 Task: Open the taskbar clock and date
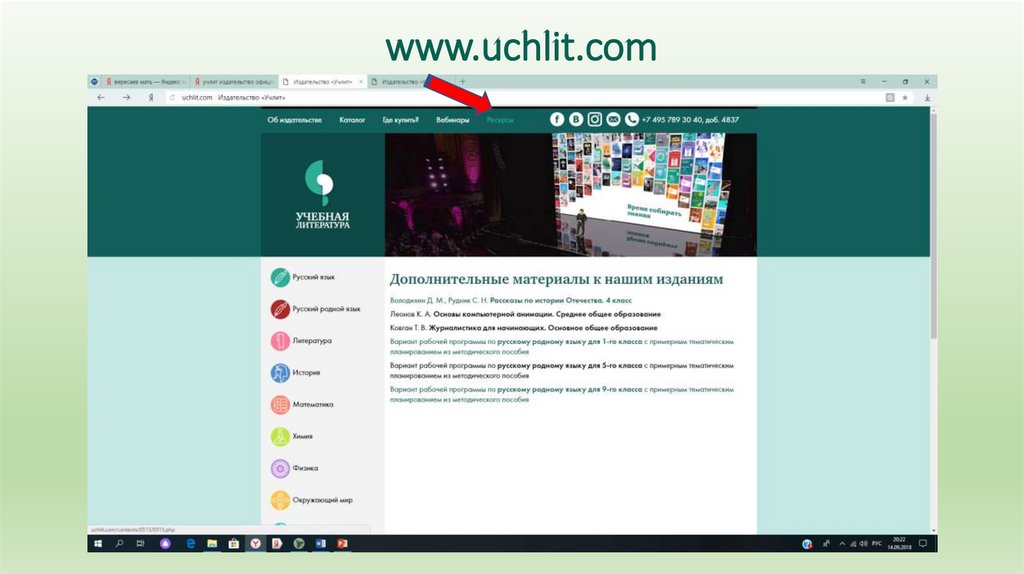pyautogui.click(x=900, y=543)
